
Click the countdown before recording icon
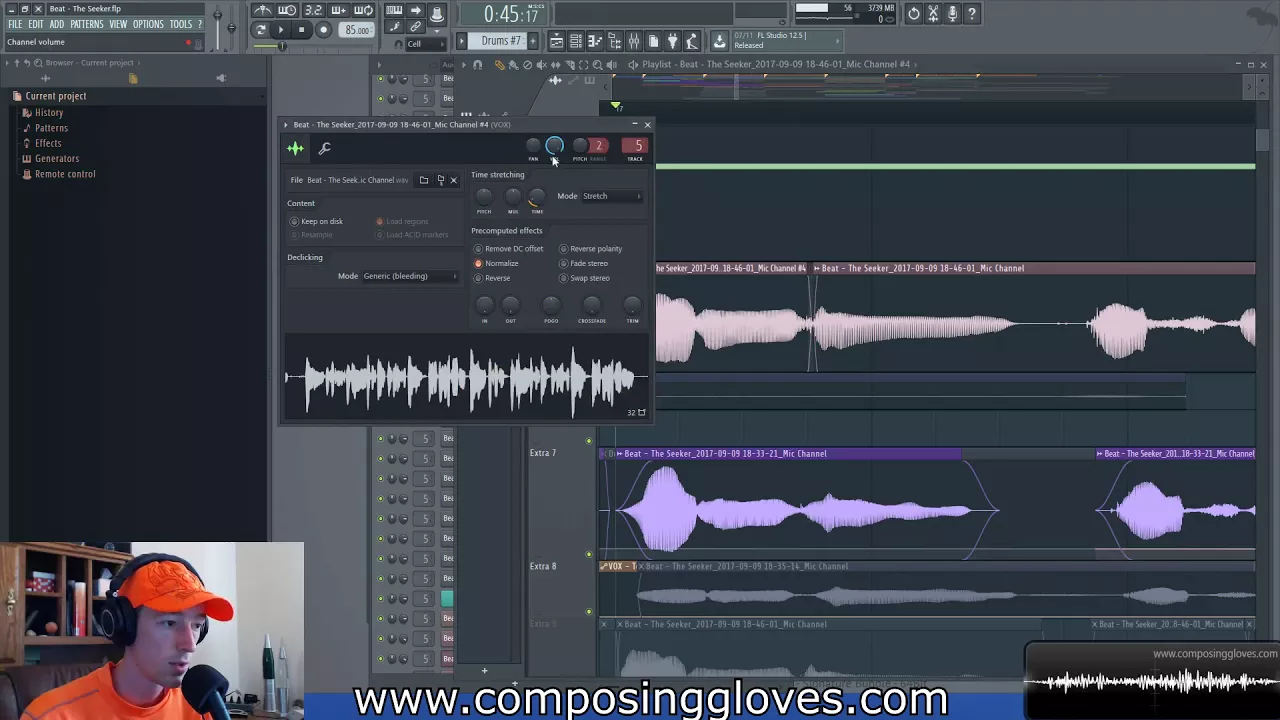point(313,11)
